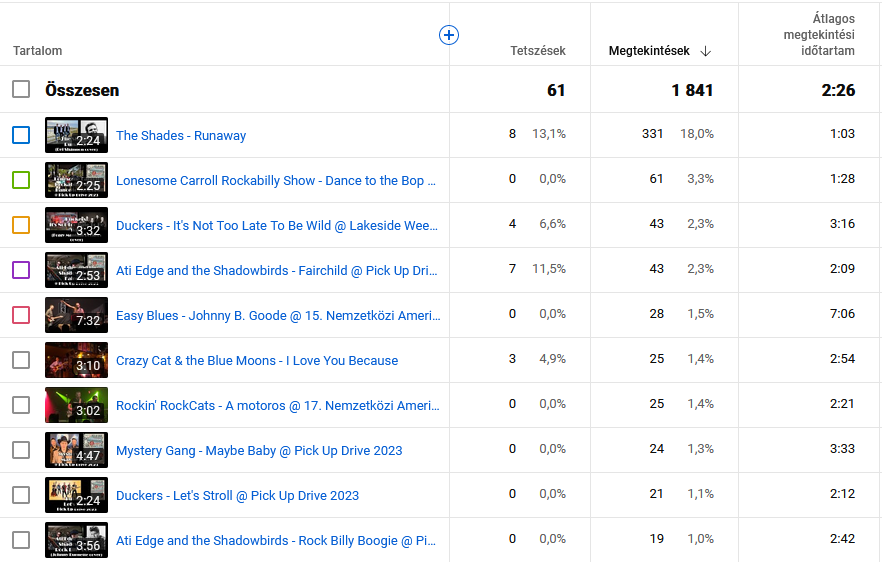Tick the purple checkbox for Fairchild video
882x562 pixels.
(x=21, y=270)
